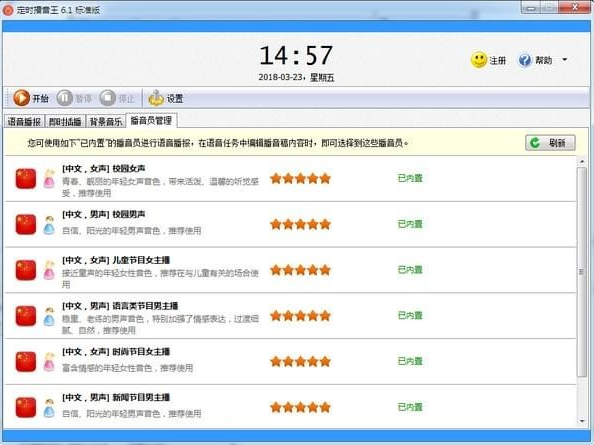Open Settings (设置) from the toolbar
Viewport: 594px width, 445px height.
coord(166,98)
